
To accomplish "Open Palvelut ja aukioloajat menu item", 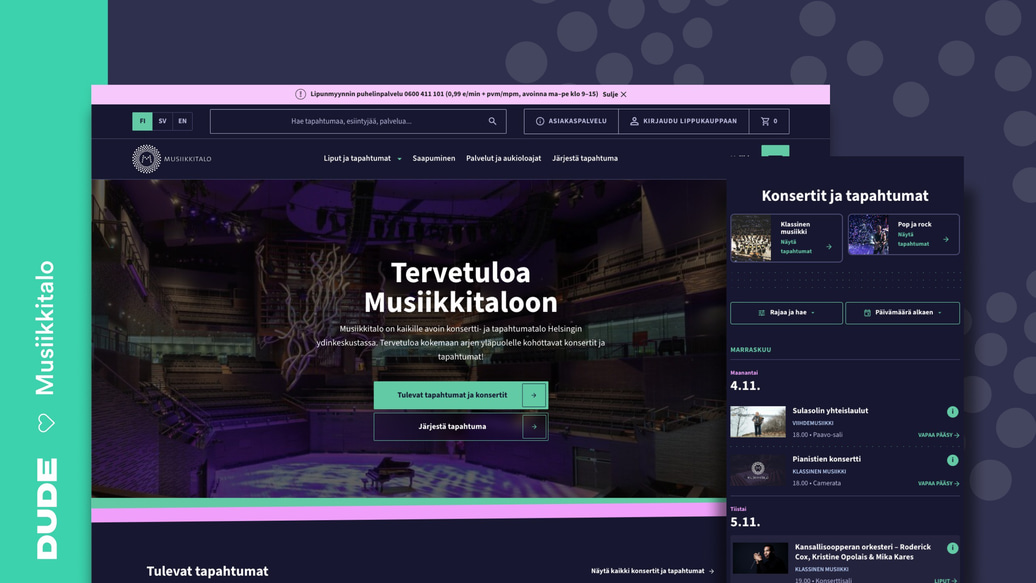I will (503, 159).
